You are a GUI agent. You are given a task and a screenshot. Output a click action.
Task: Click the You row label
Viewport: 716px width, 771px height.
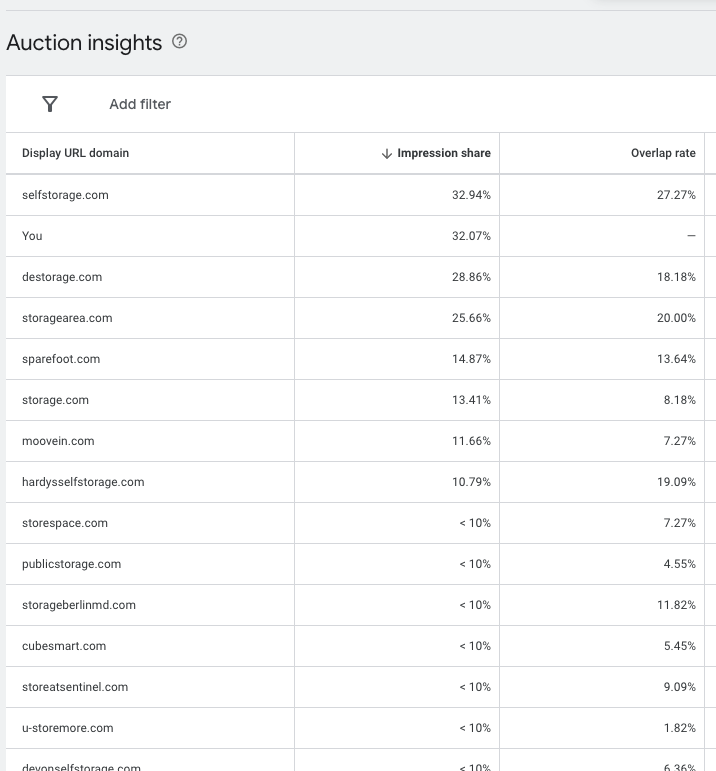click(32, 236)
